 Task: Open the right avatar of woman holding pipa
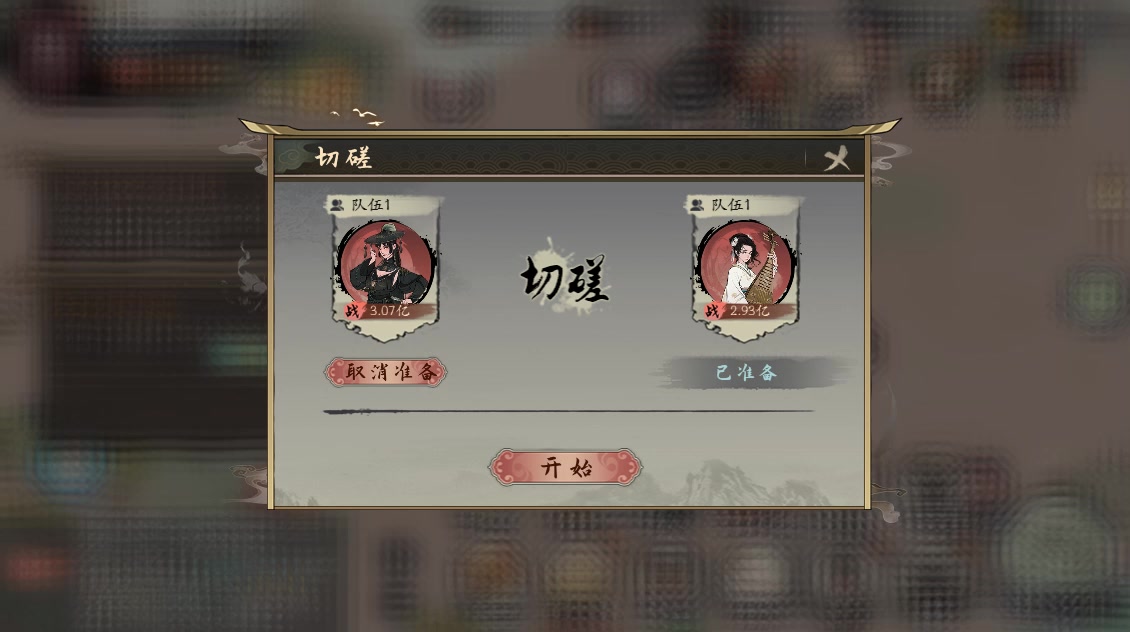tap(747, 263)
